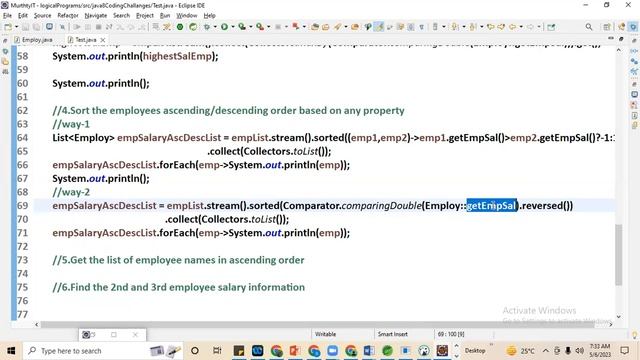Click highlighted getEmpSal text on line 69

tap(491, 205)
